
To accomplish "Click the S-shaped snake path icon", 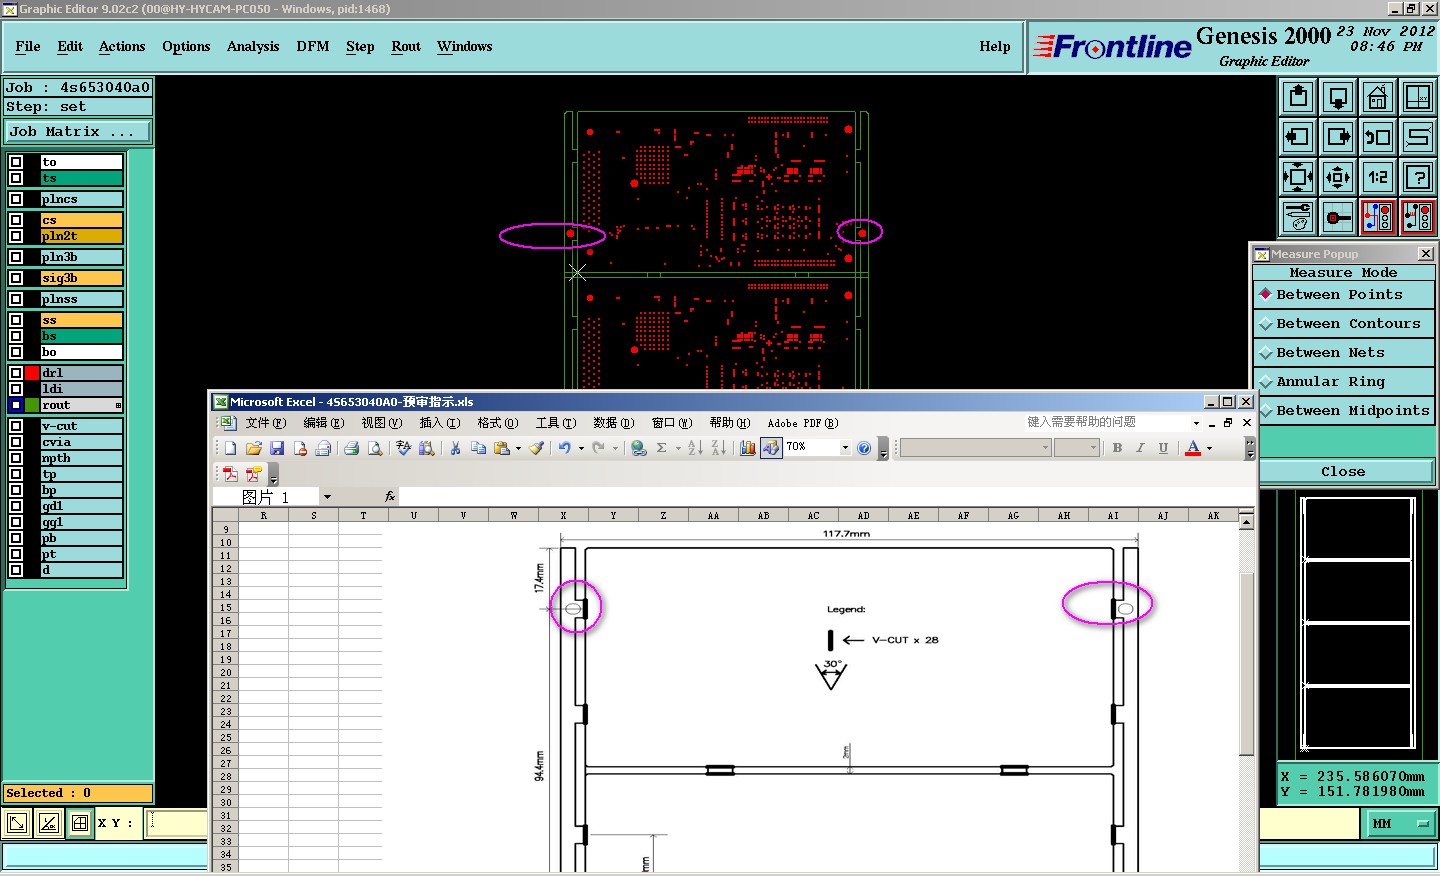I will coord(1418,137).
